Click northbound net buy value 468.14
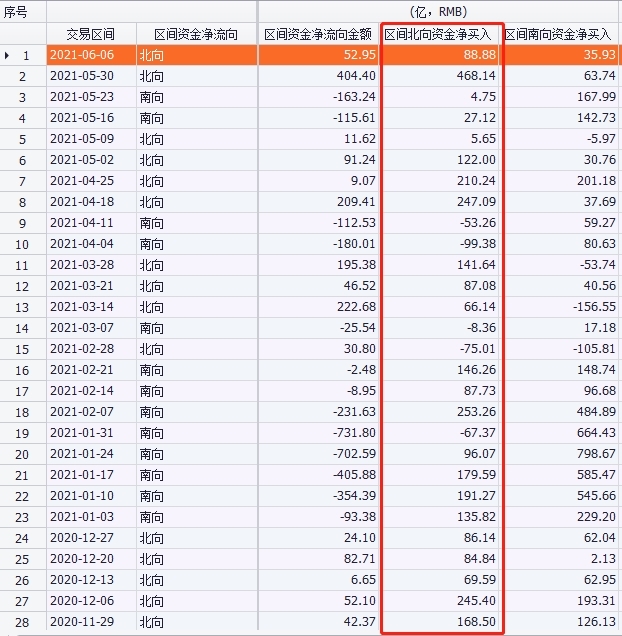Screen dimensions: 622x636 tap(439, 76)
